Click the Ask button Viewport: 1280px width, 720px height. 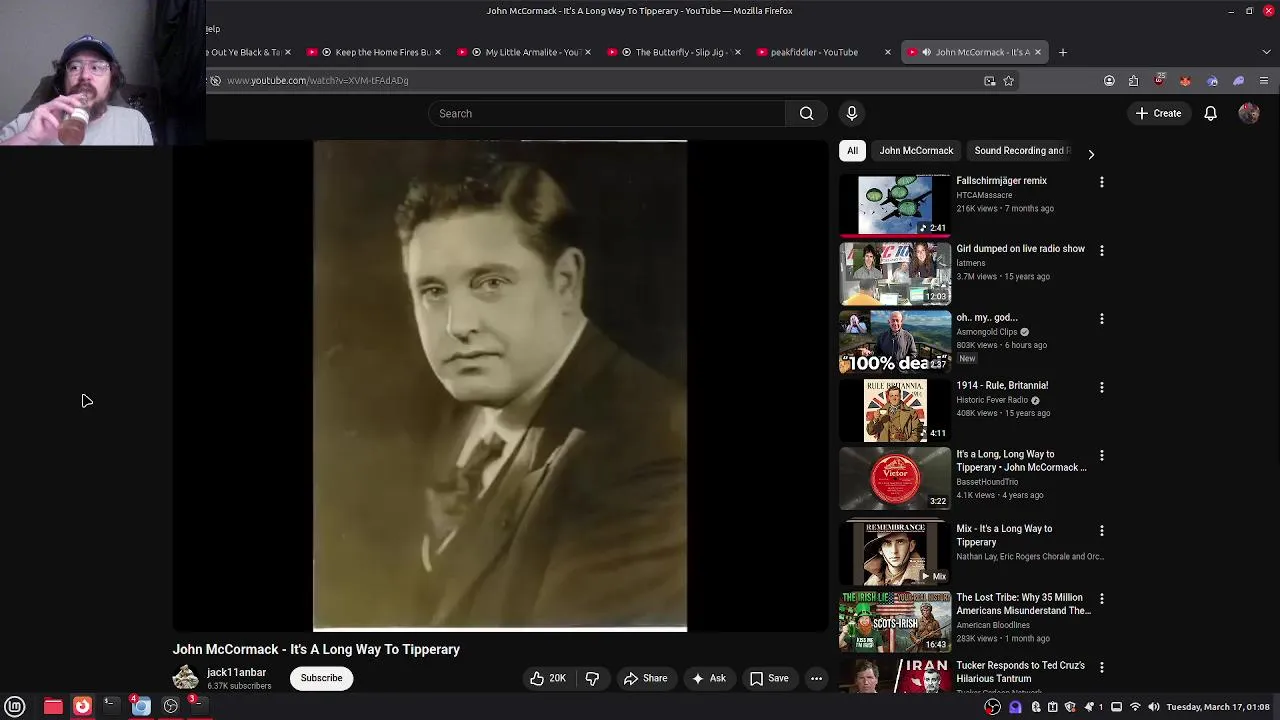click(x=708, y=678)
